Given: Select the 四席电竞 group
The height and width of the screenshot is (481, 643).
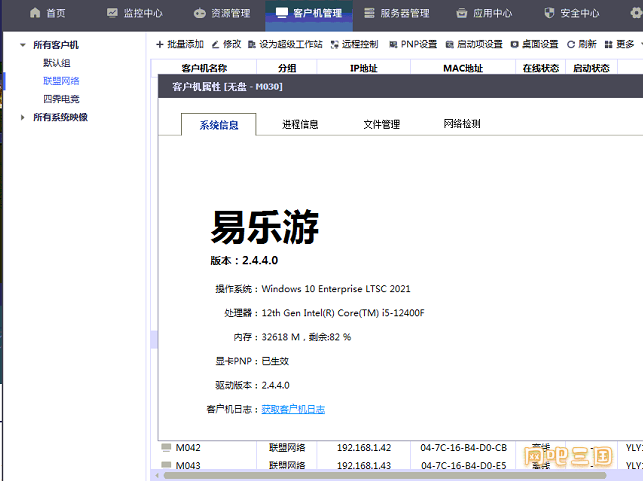Looking at the screenshot, I should (x=61, y=99).
